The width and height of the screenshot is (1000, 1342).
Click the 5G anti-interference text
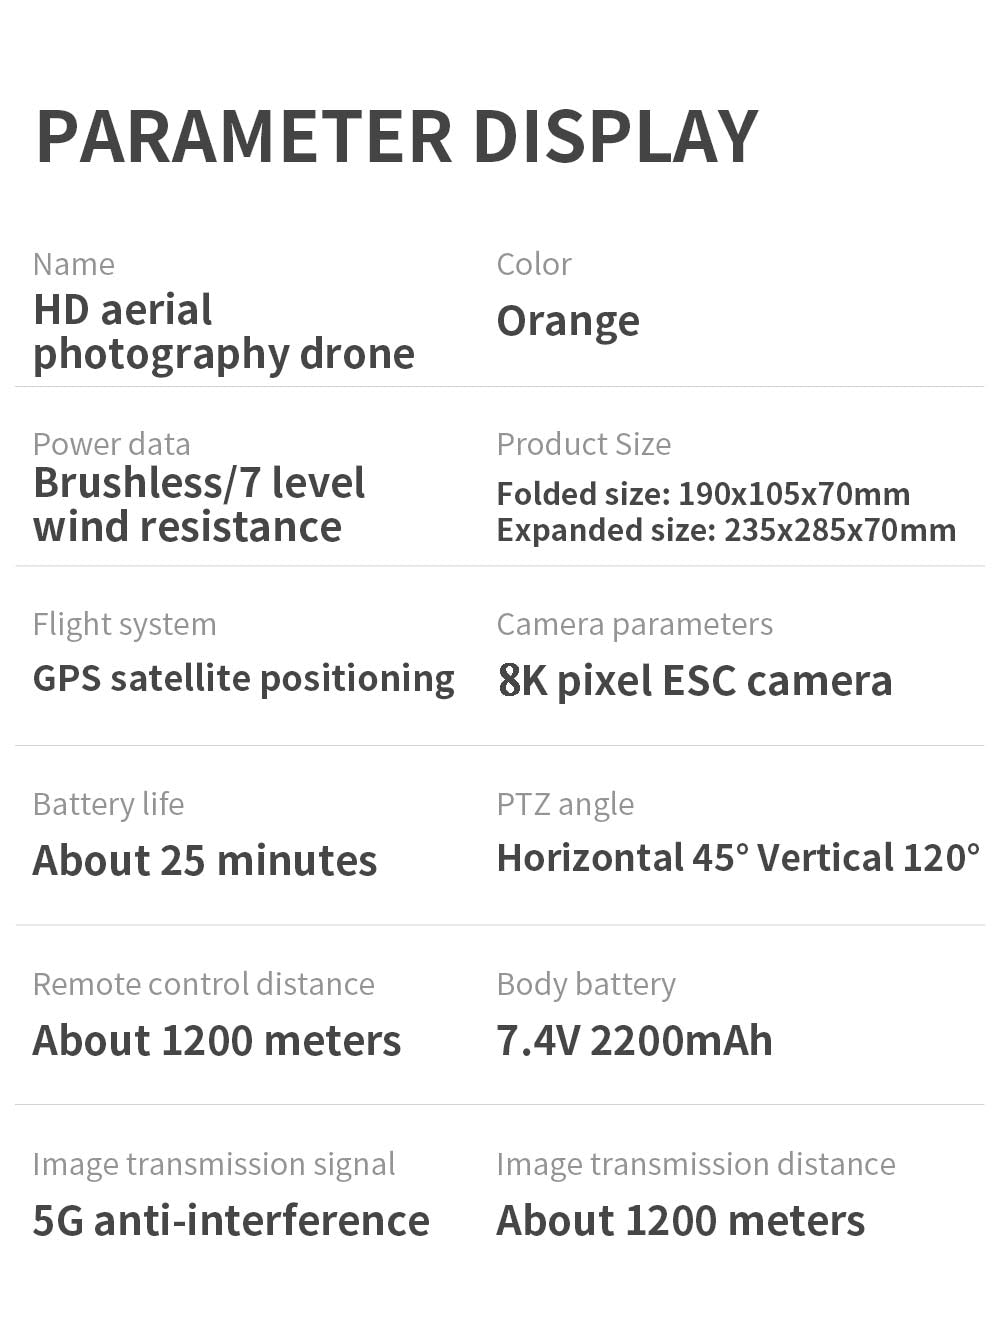(x=231, y=1220)
